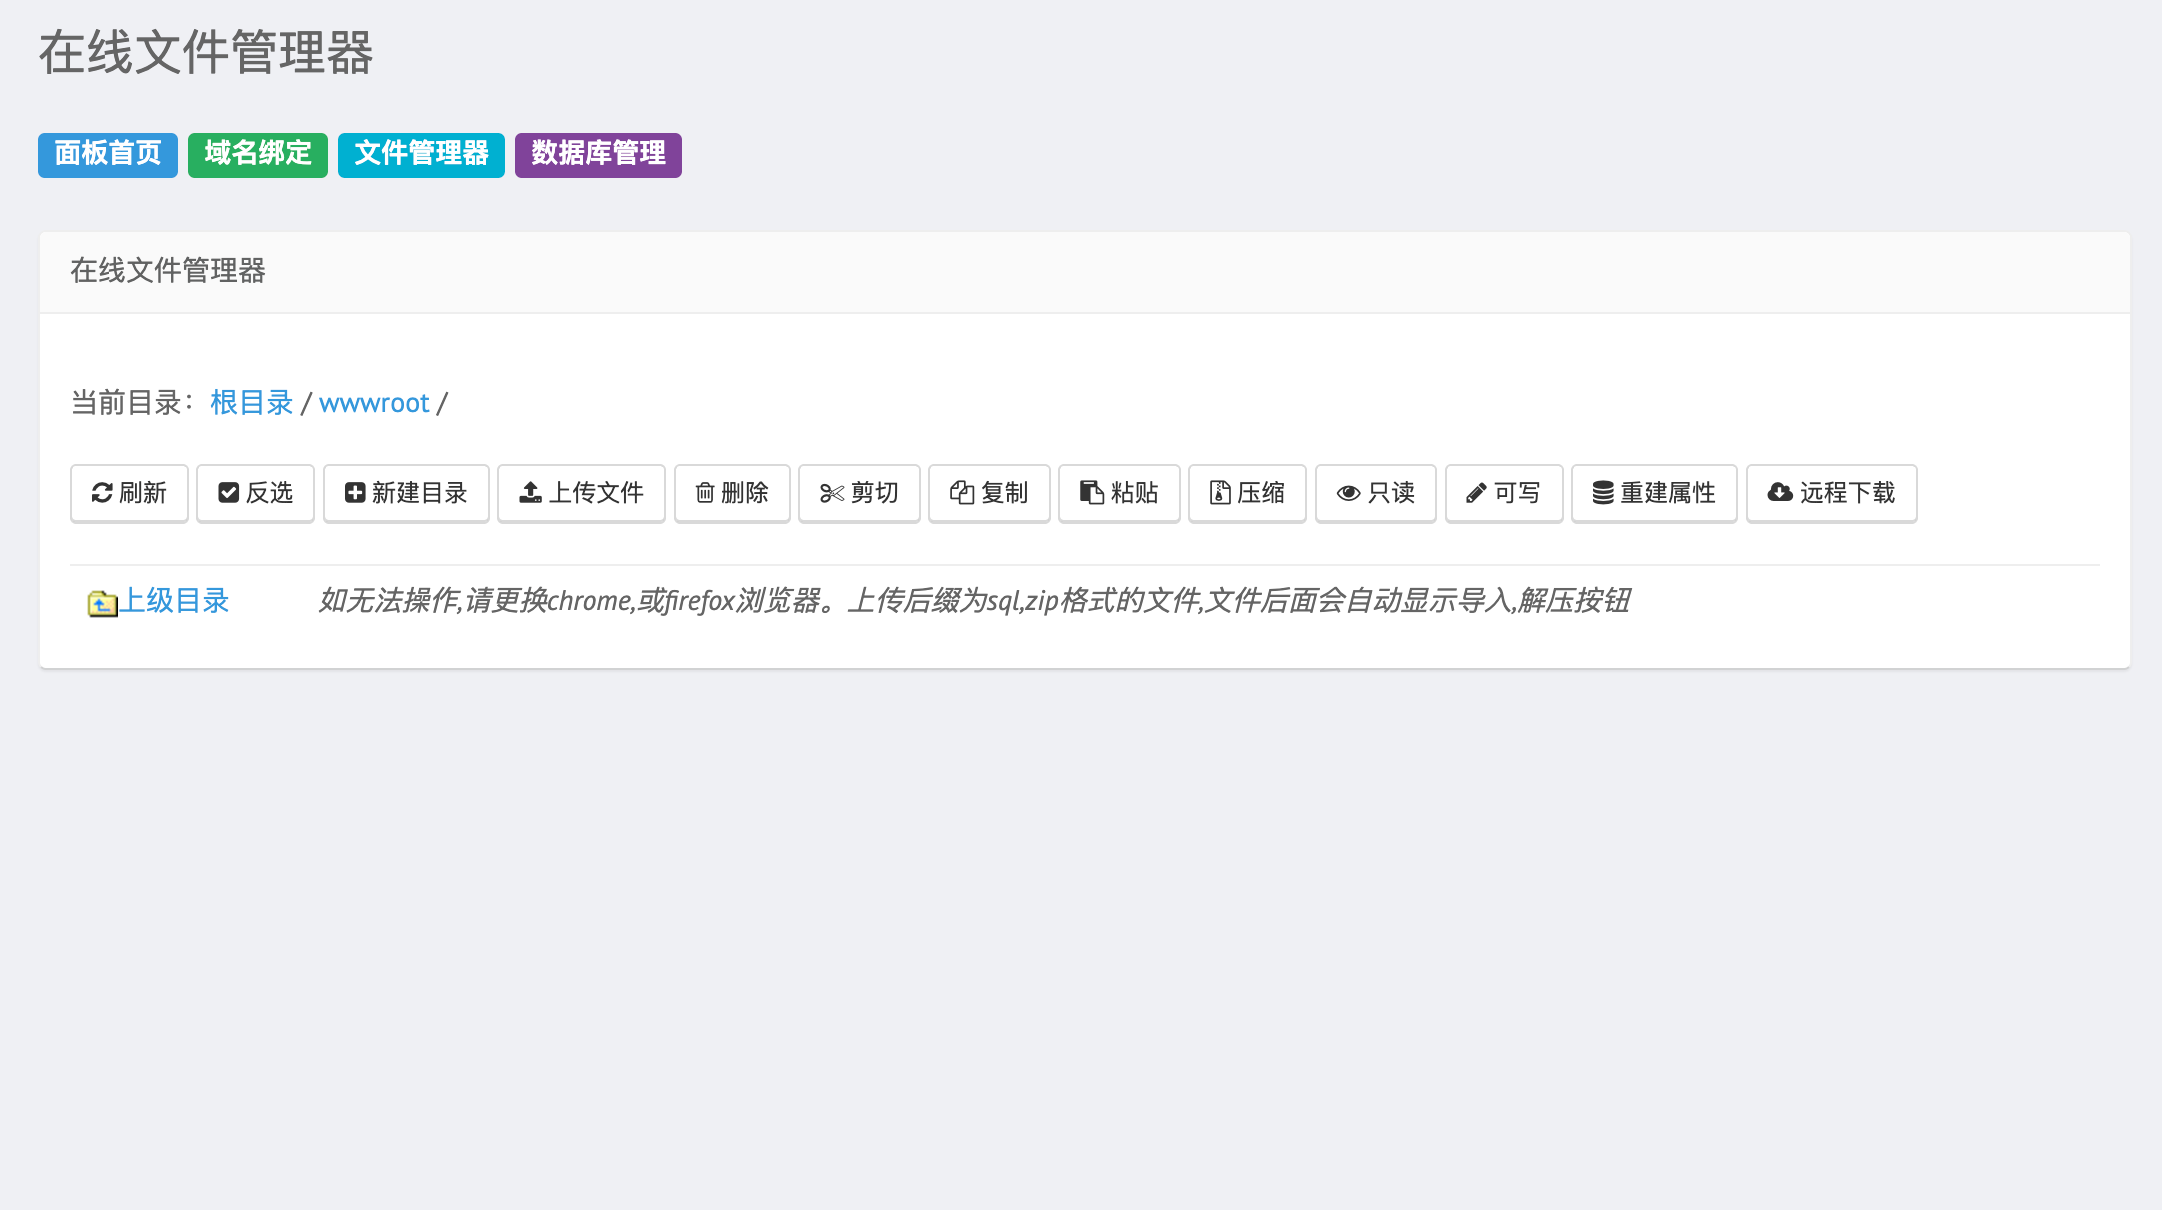Open 域名绑定 domain binding page

click(257, 155)
